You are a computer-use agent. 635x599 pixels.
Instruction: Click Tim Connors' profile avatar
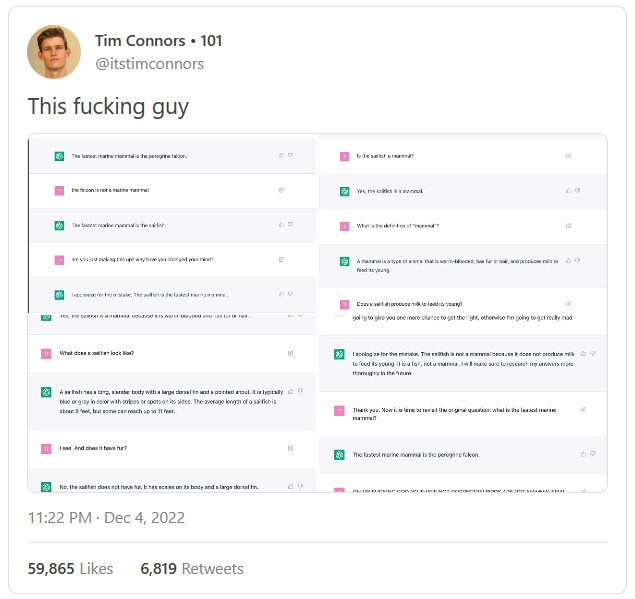pos(54,52)
